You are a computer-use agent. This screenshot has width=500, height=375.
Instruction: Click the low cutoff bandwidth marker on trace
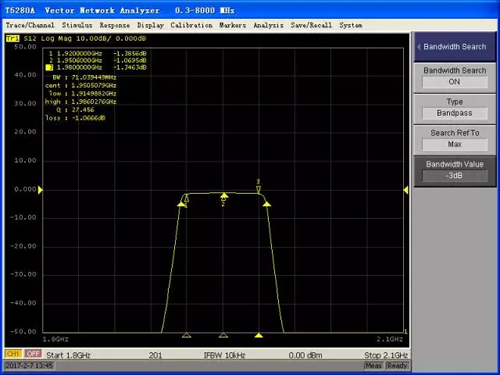click(181, 204)
